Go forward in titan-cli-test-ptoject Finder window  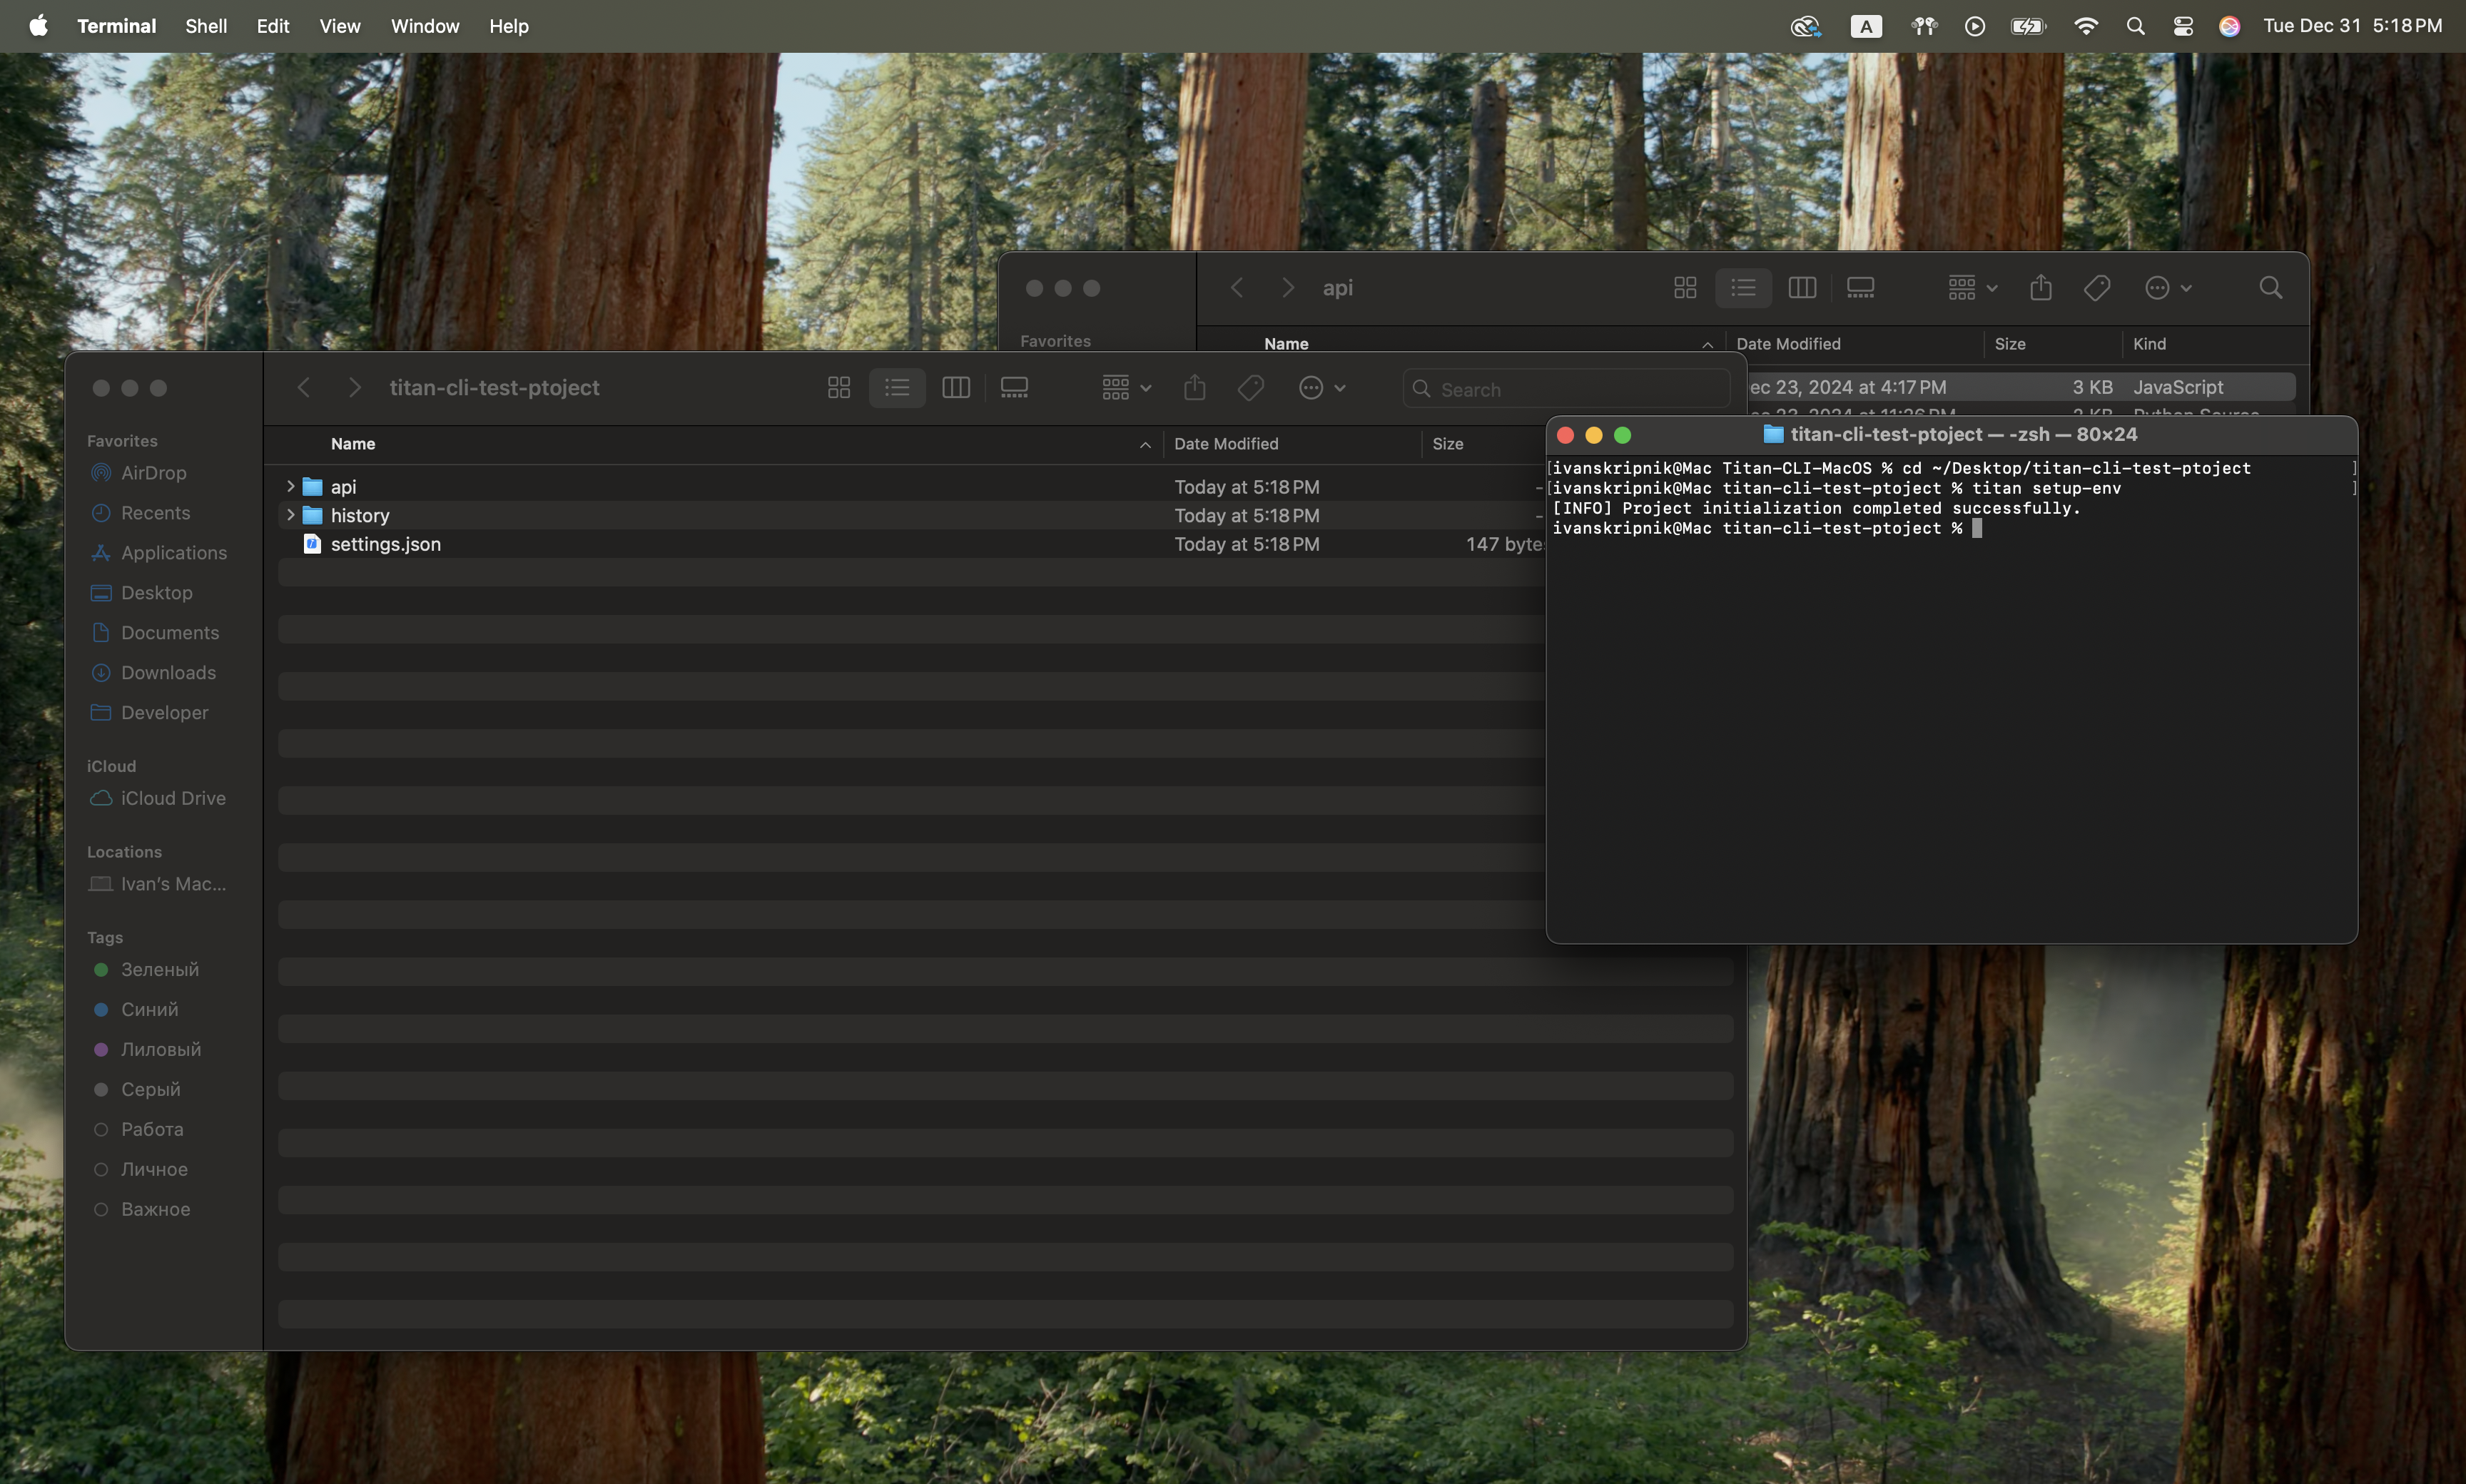(354, 388)
